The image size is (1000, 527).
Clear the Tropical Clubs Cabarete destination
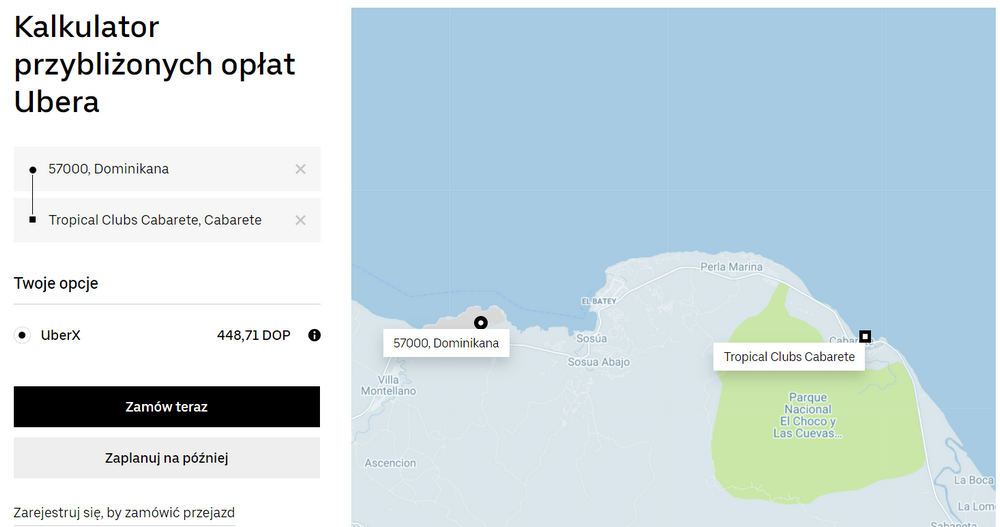pos(300,220)
